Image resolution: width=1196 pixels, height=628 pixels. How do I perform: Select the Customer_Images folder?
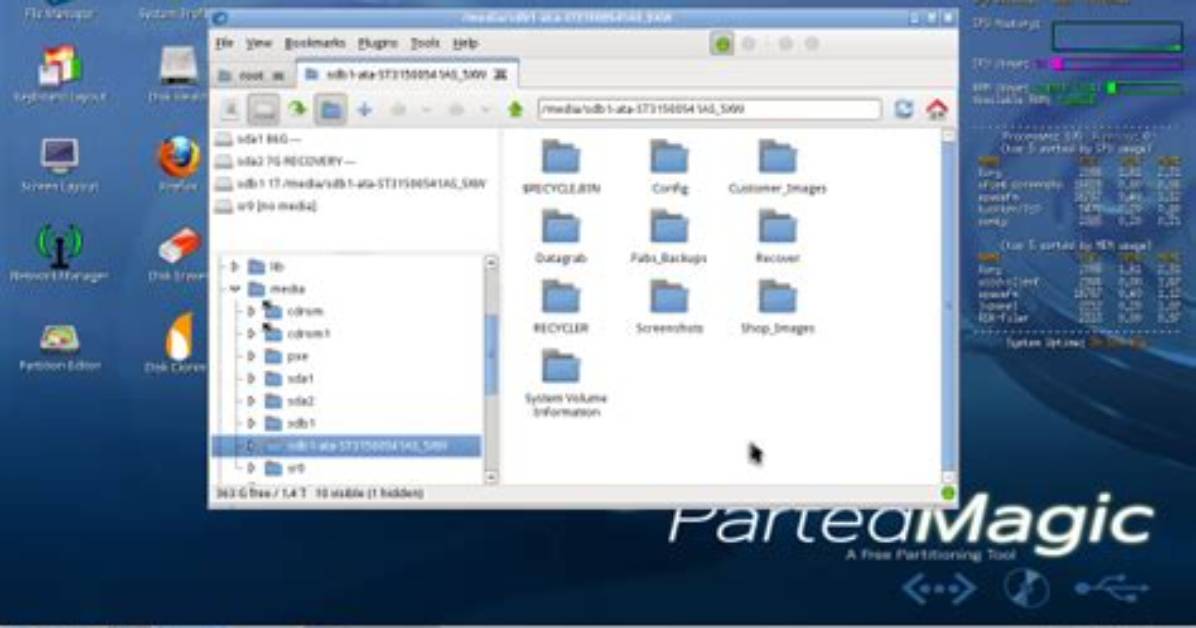pyautogui.click(x=777, y=167)
